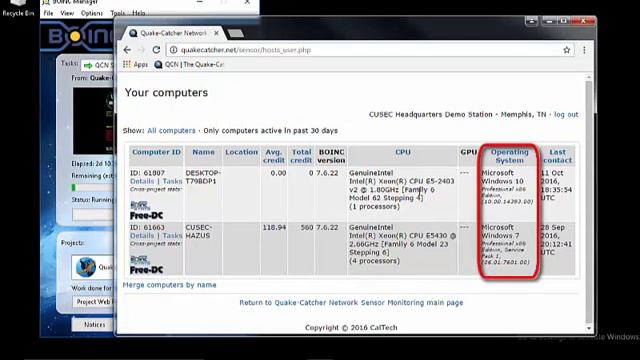The image size is (640, 360).
Task: Show All computers link
Action: pyautogui.click(x=171, y=131)
